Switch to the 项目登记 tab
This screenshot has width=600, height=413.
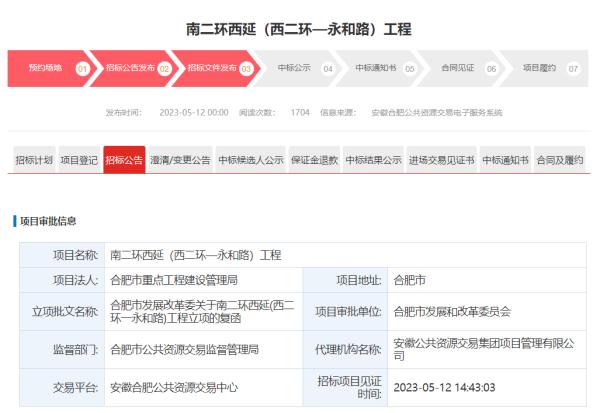79,160
